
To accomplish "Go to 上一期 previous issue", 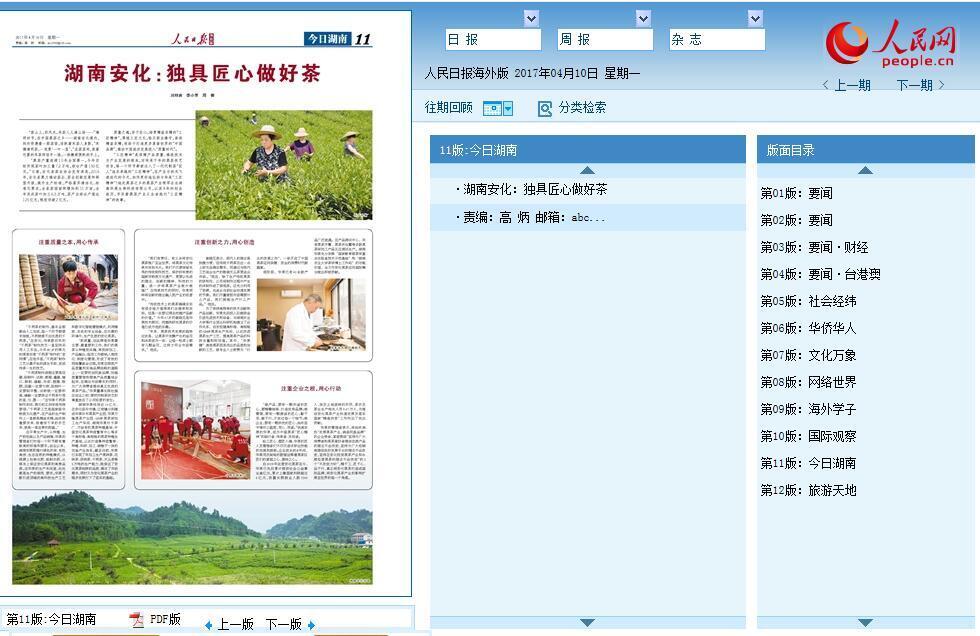I will coord(846,85).
